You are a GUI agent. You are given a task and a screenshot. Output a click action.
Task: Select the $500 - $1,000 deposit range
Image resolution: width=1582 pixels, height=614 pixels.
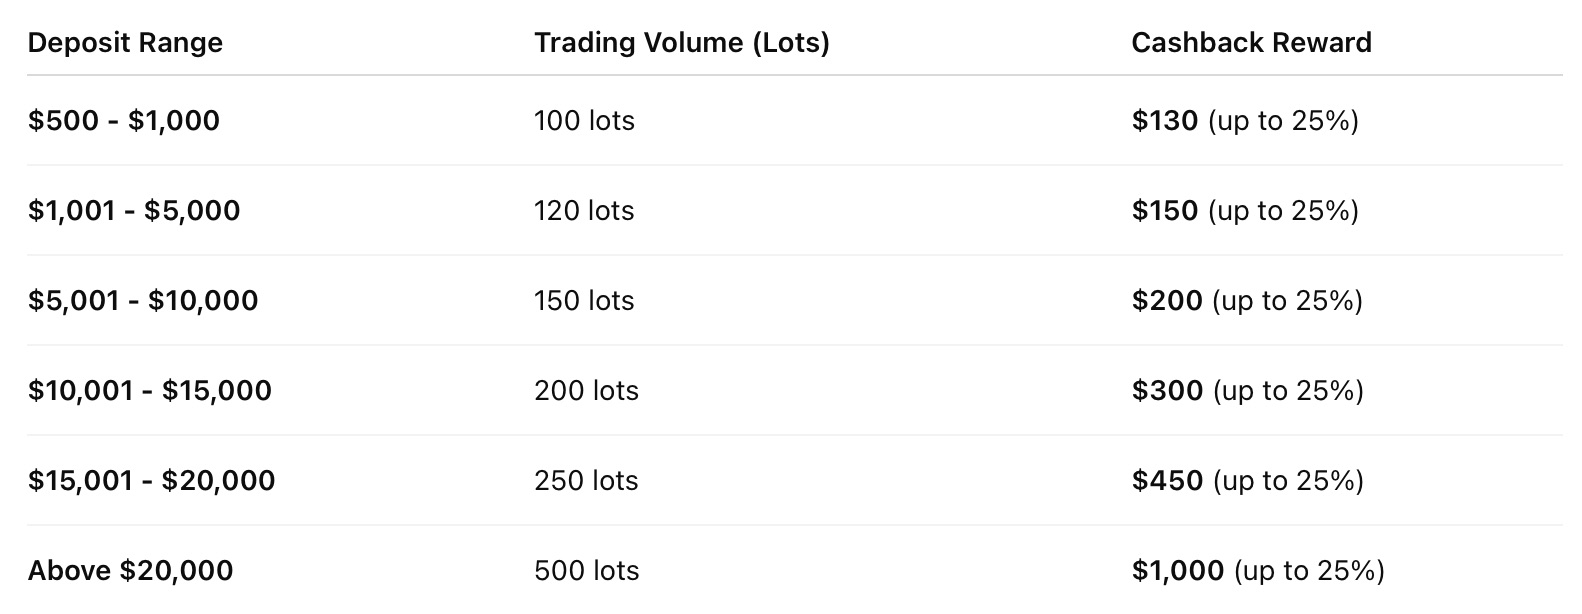tap(124, 121)
